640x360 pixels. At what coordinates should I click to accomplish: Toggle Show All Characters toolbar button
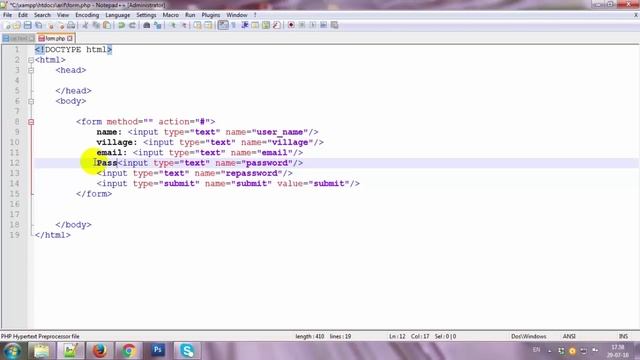point(234,25)
